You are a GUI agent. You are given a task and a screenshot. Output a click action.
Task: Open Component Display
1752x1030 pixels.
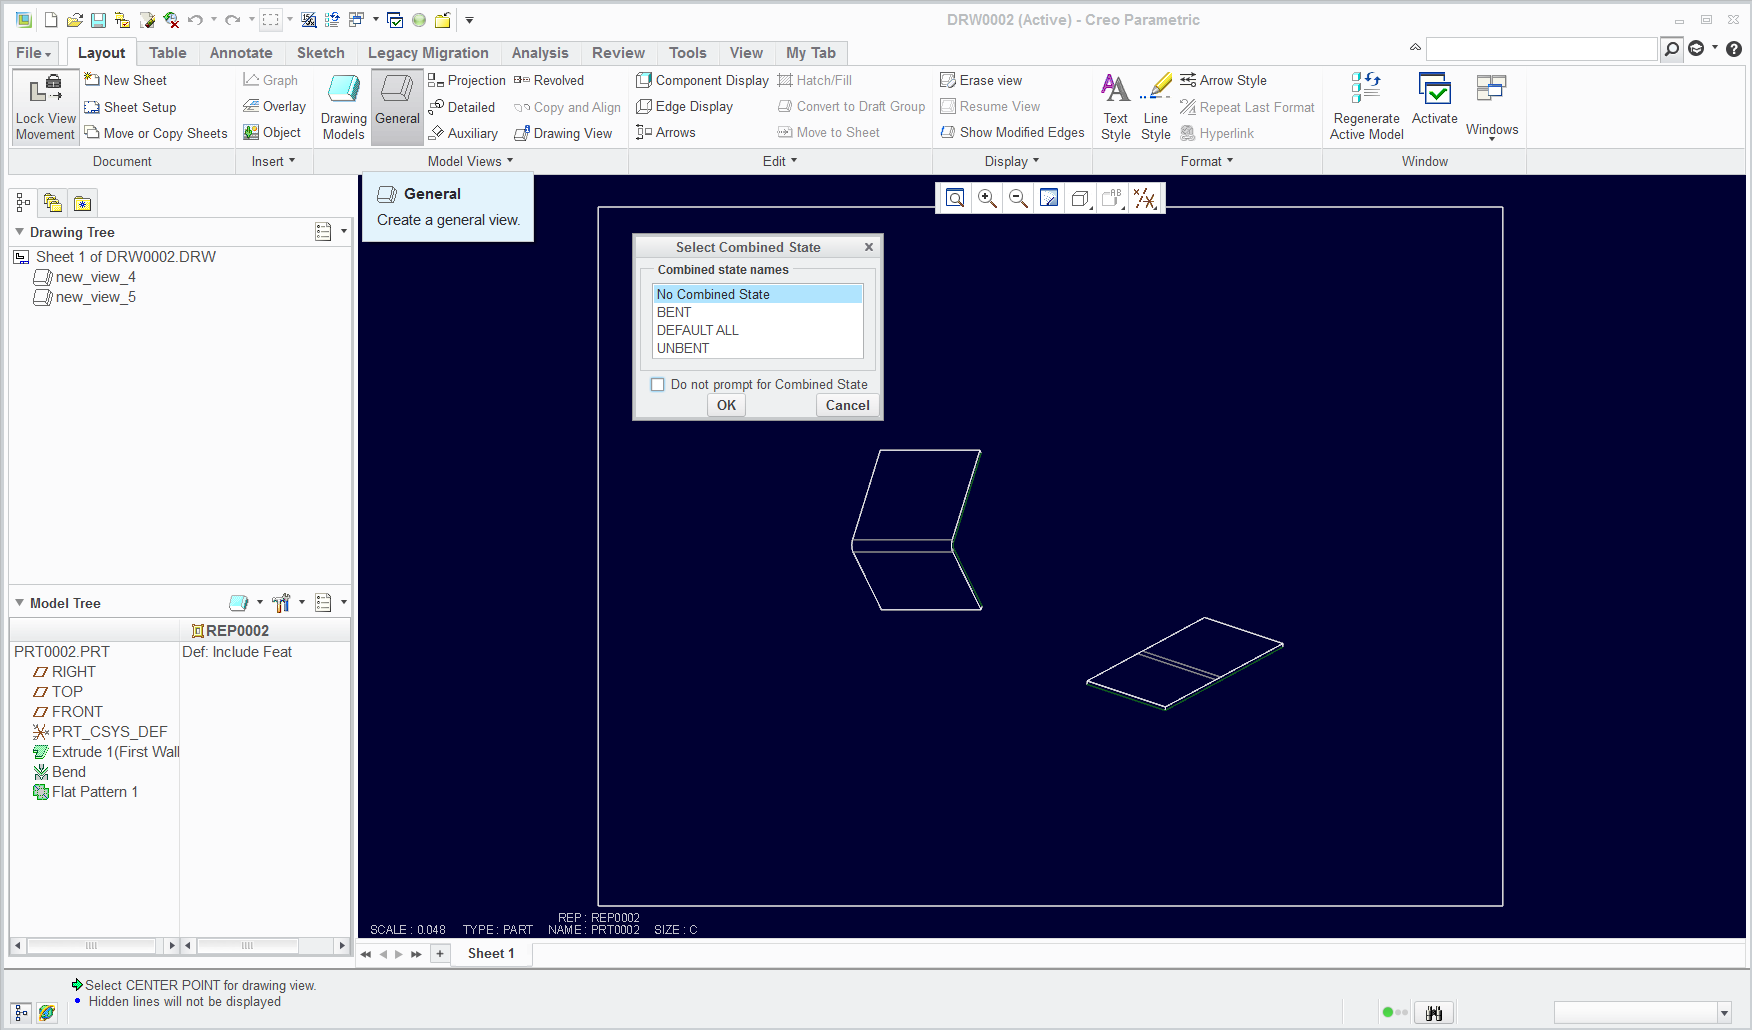703,80
